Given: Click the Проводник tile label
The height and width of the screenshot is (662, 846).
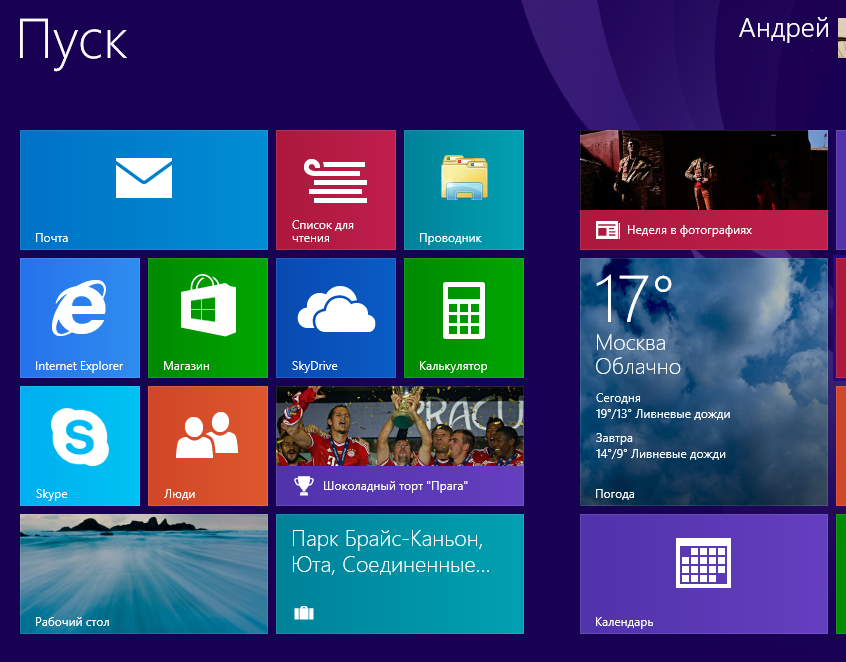Looking at the screenshot, I should pyautogui.click(x=451, y=238).
